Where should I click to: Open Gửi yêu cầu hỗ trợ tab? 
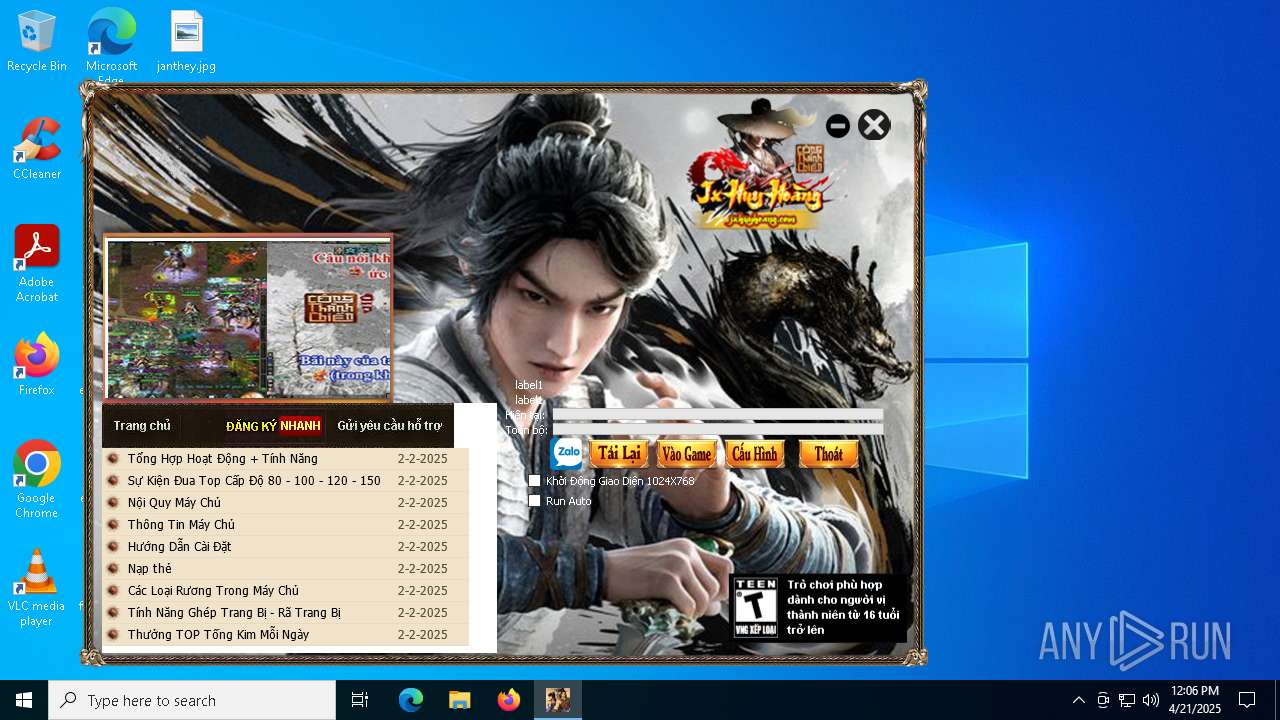(389, 426)
